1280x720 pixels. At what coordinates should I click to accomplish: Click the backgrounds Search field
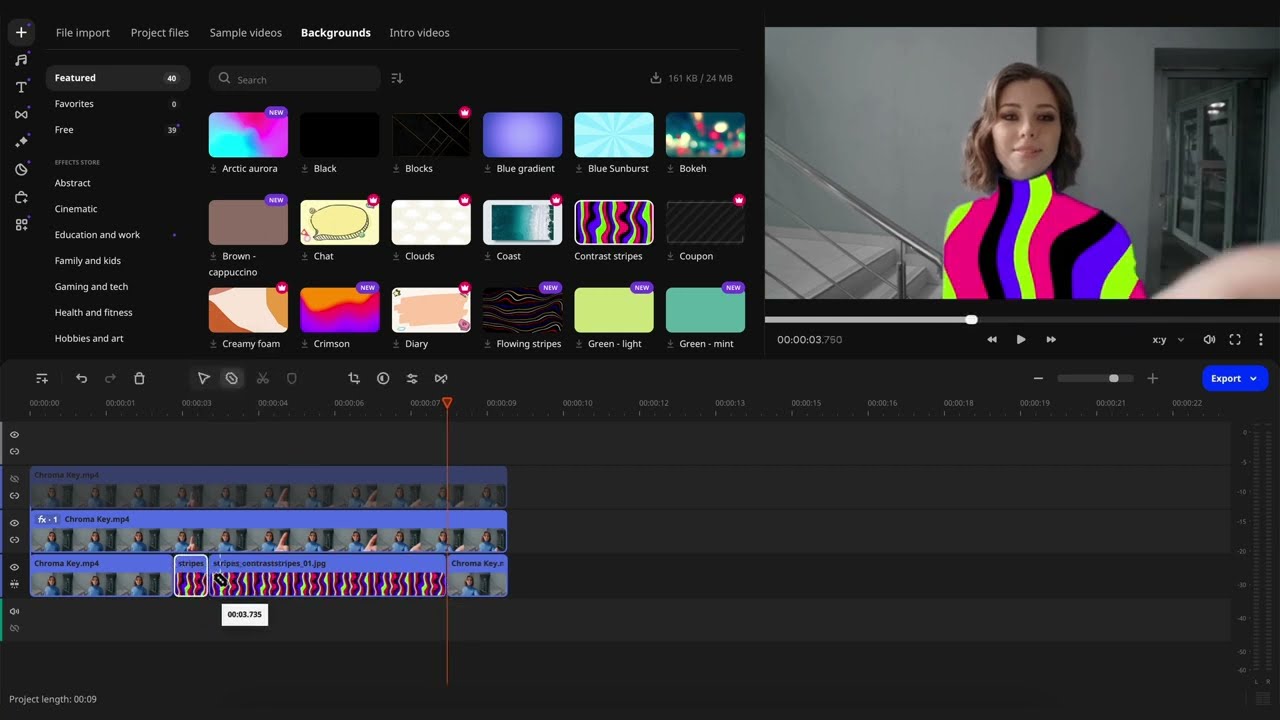[295, 79]
